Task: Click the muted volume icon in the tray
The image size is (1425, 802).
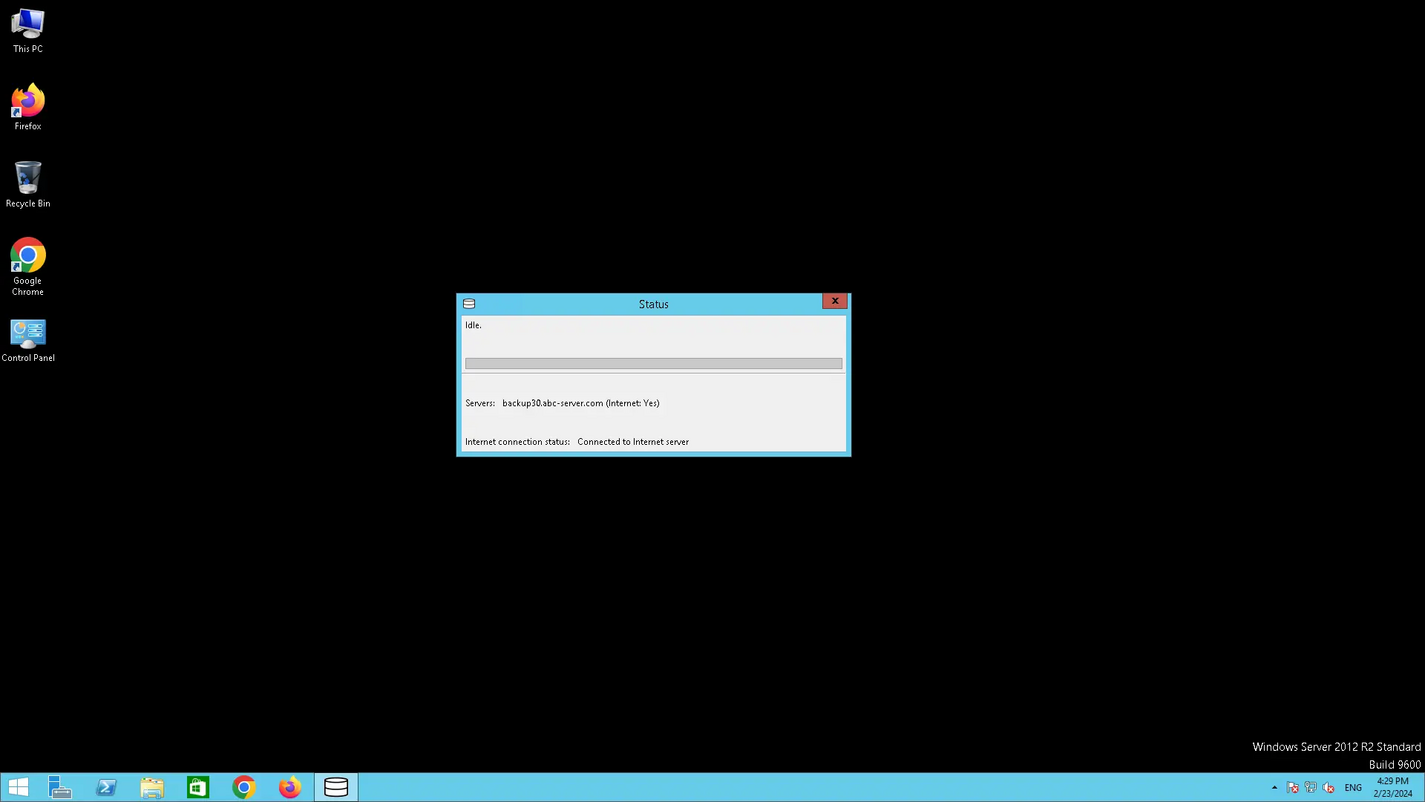Action: pos(1329,787)
